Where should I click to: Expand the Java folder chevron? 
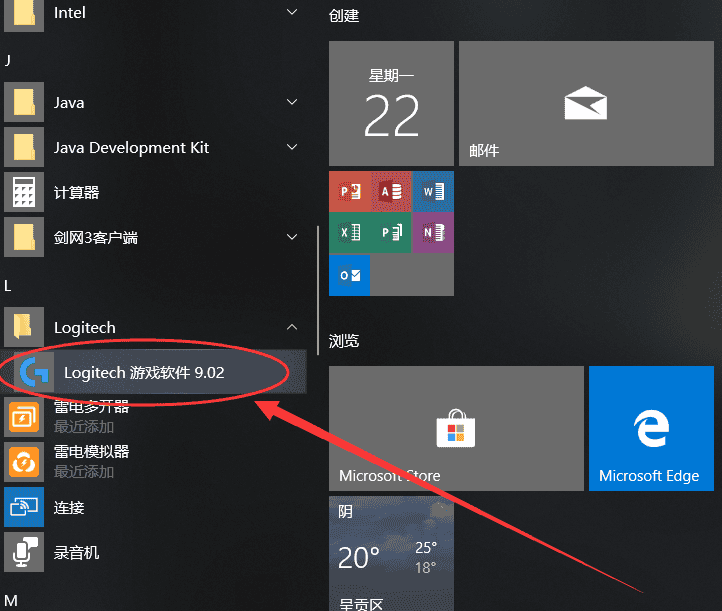point(292,102)
